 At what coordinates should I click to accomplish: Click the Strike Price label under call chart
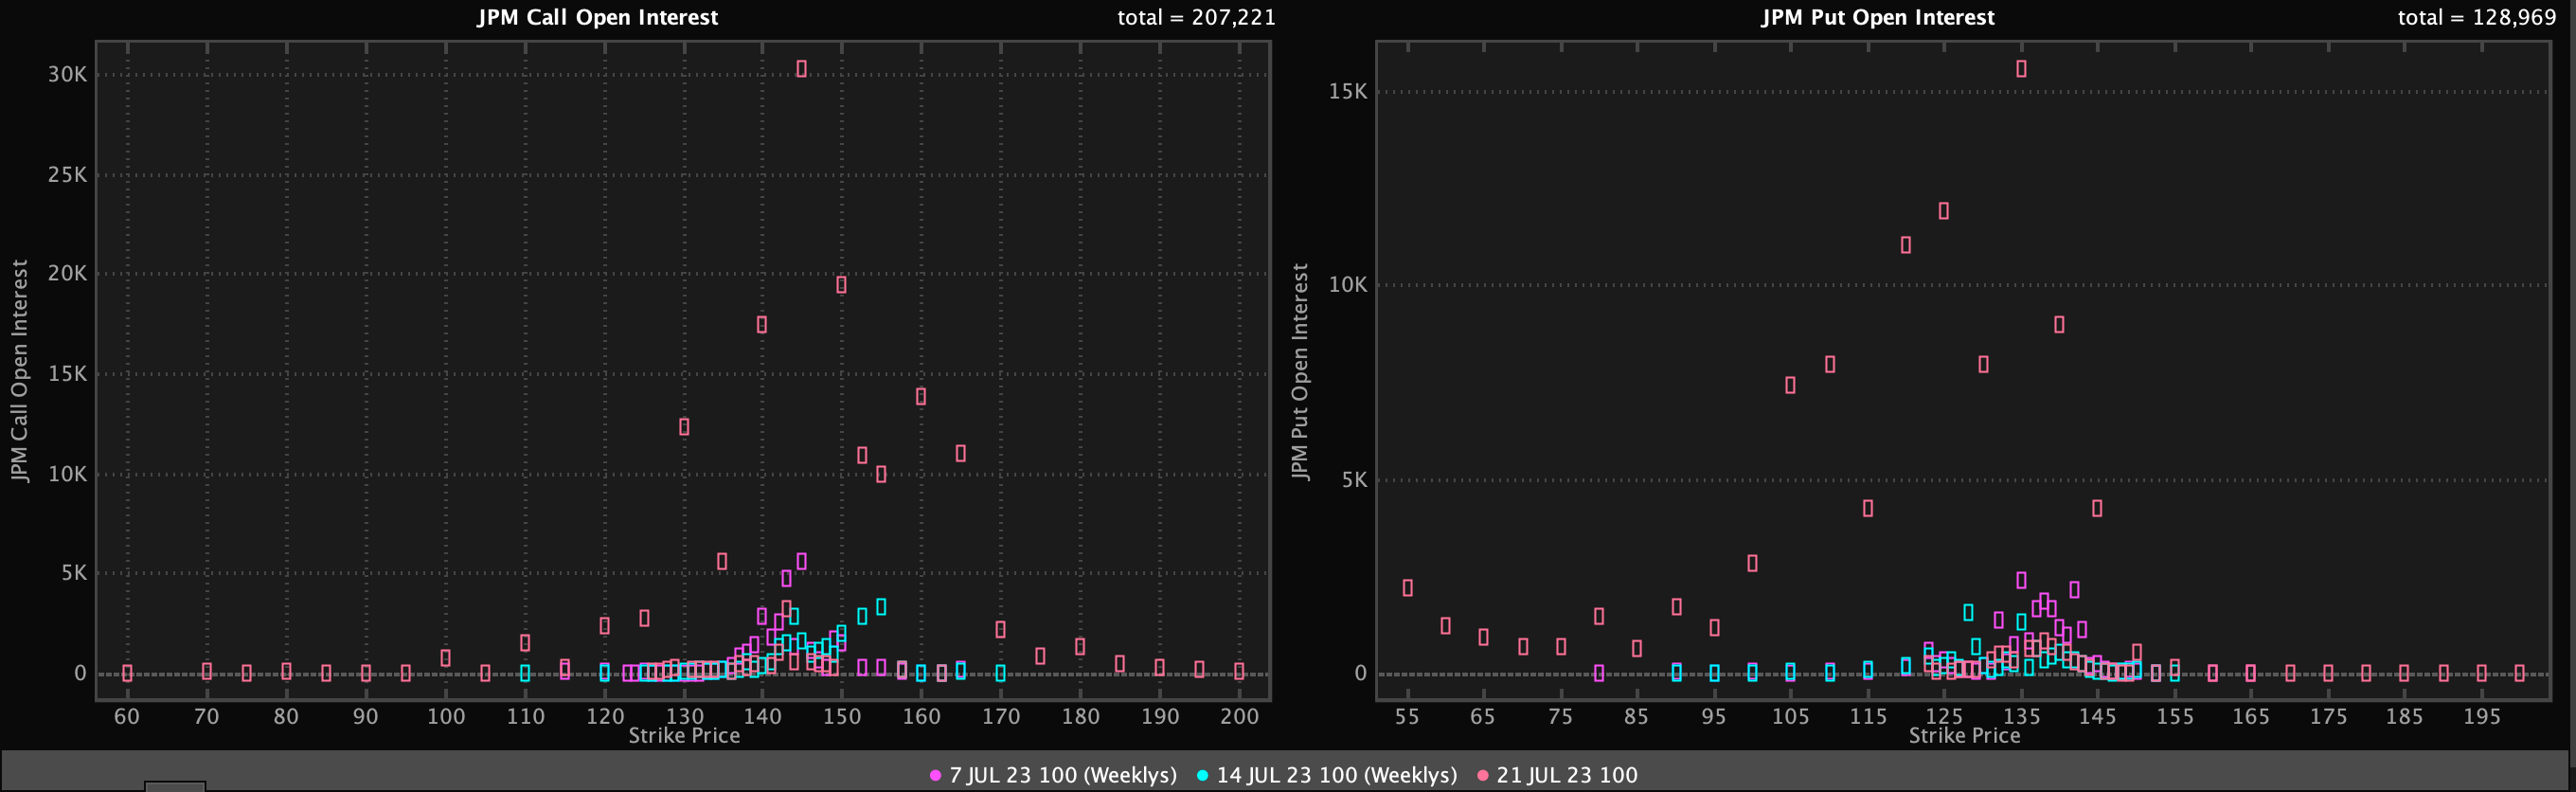click(x=684, y=736)
